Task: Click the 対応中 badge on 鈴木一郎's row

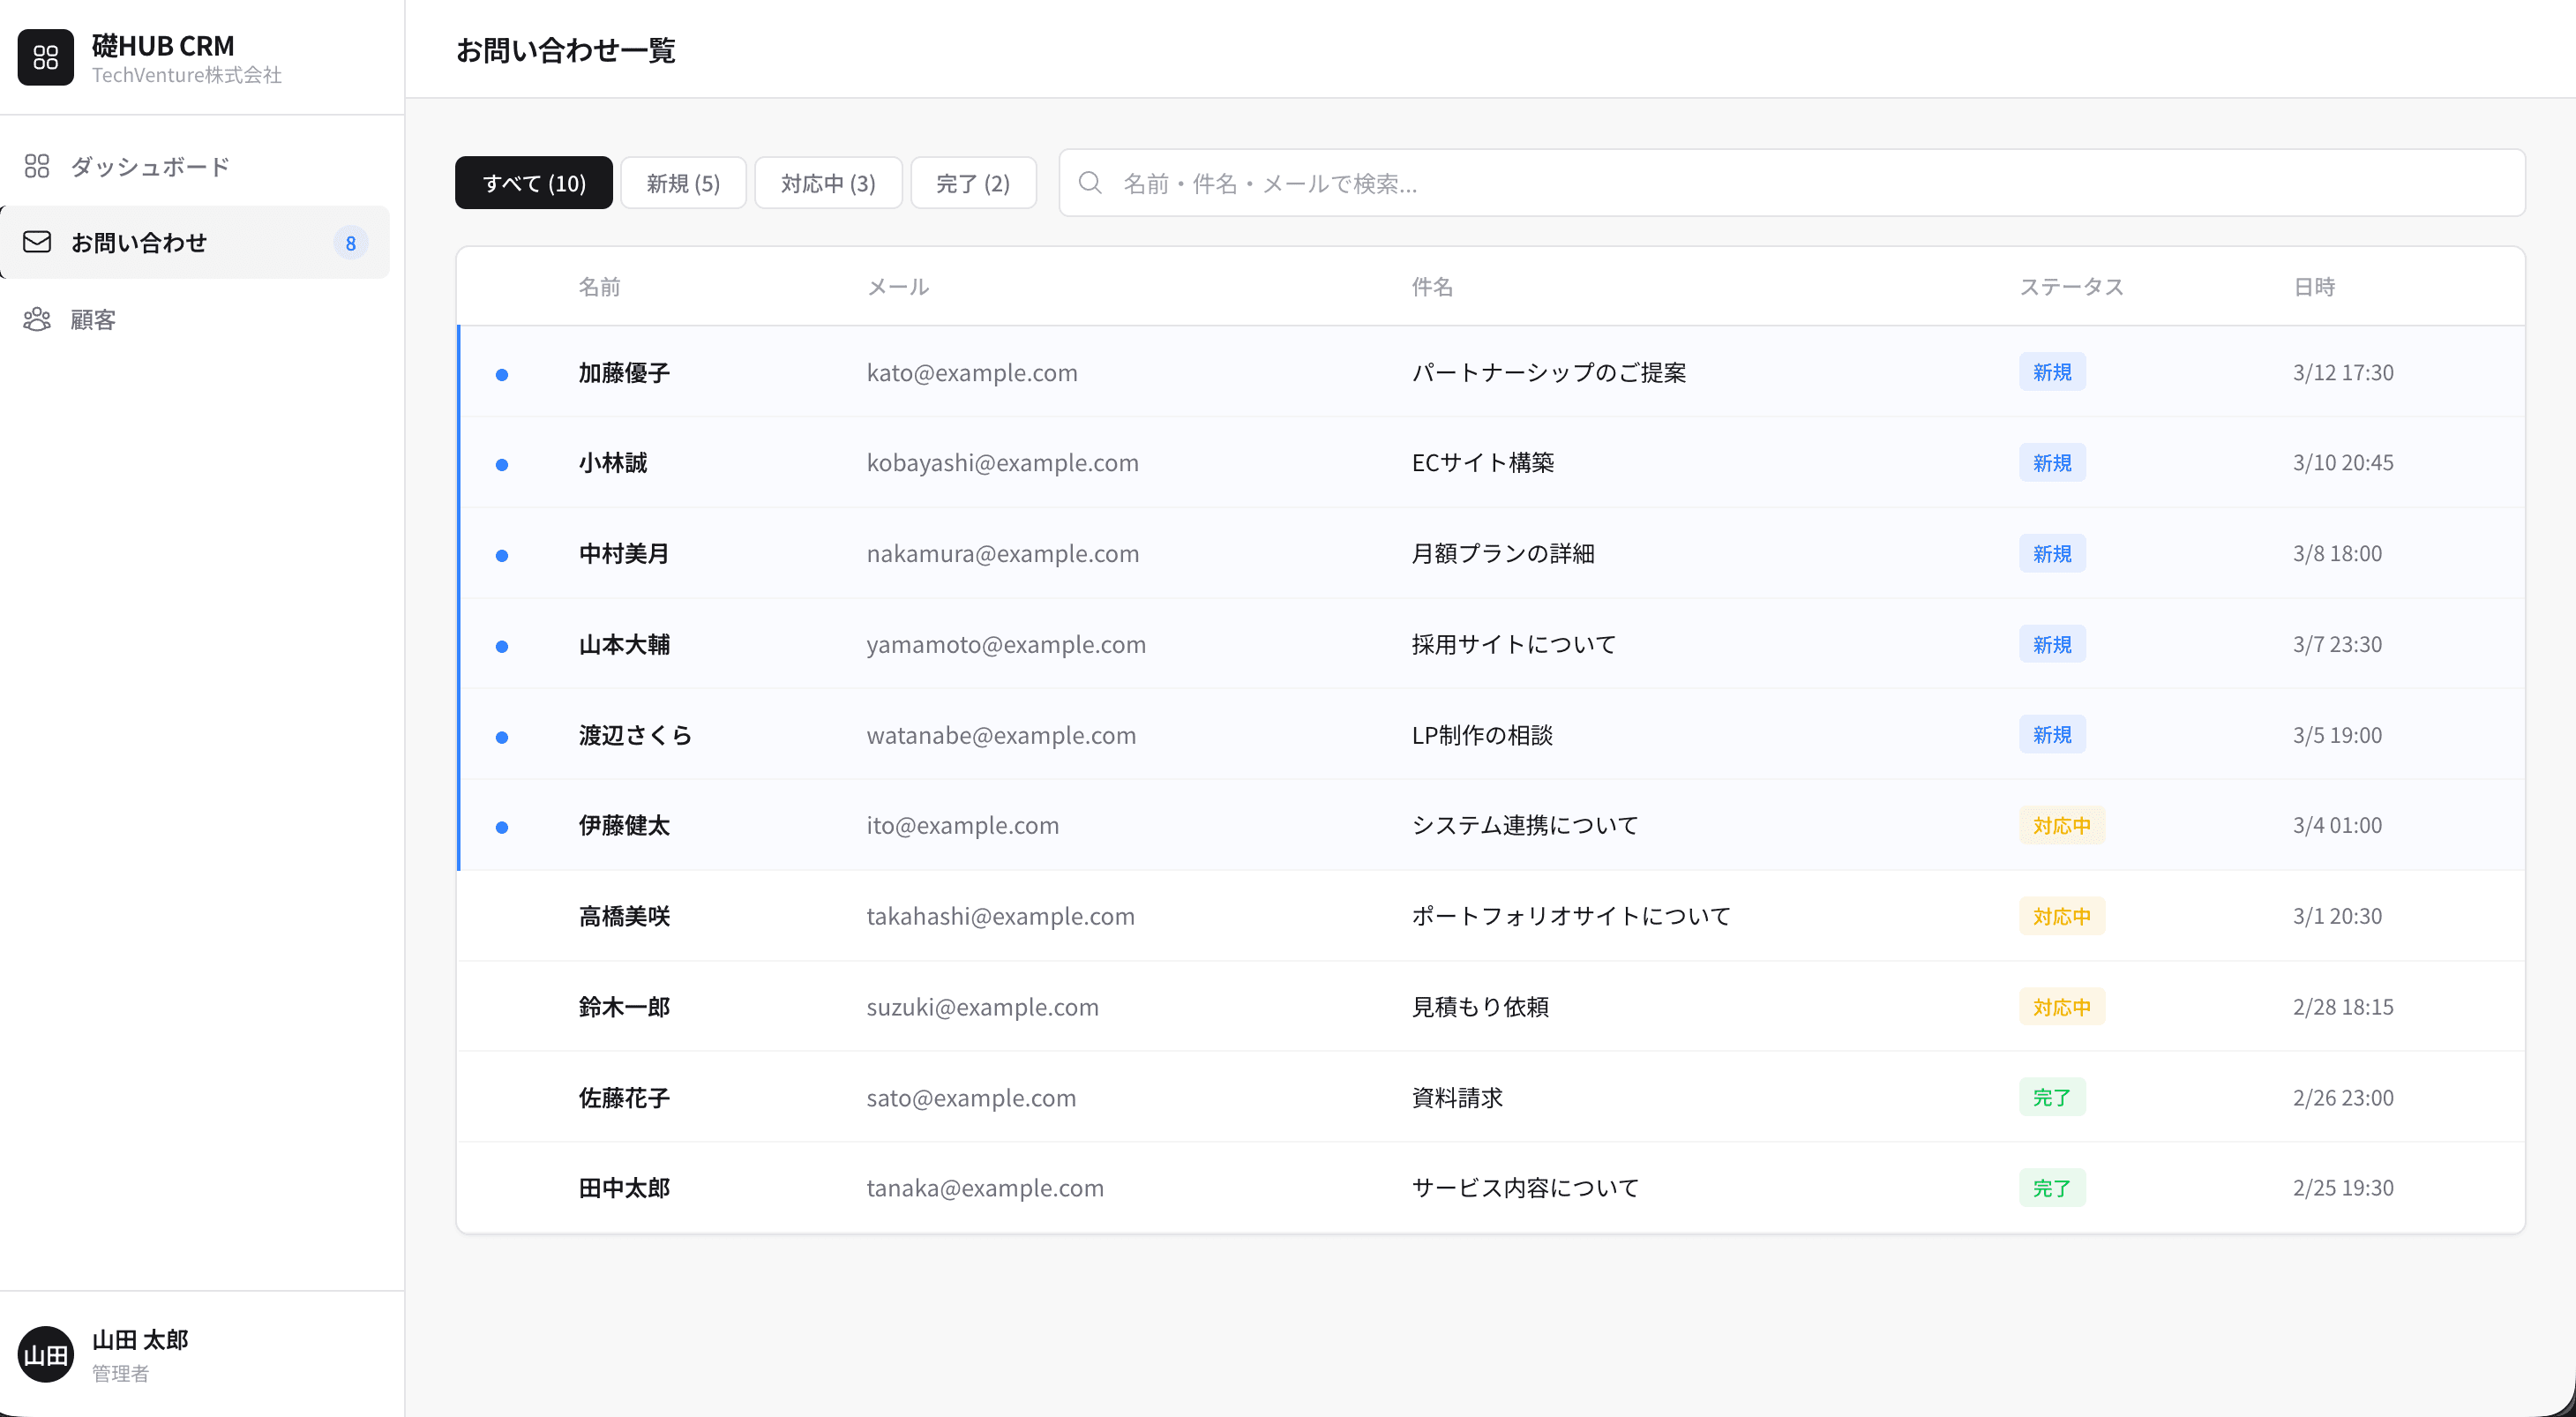Action: coord(2060,1007)
